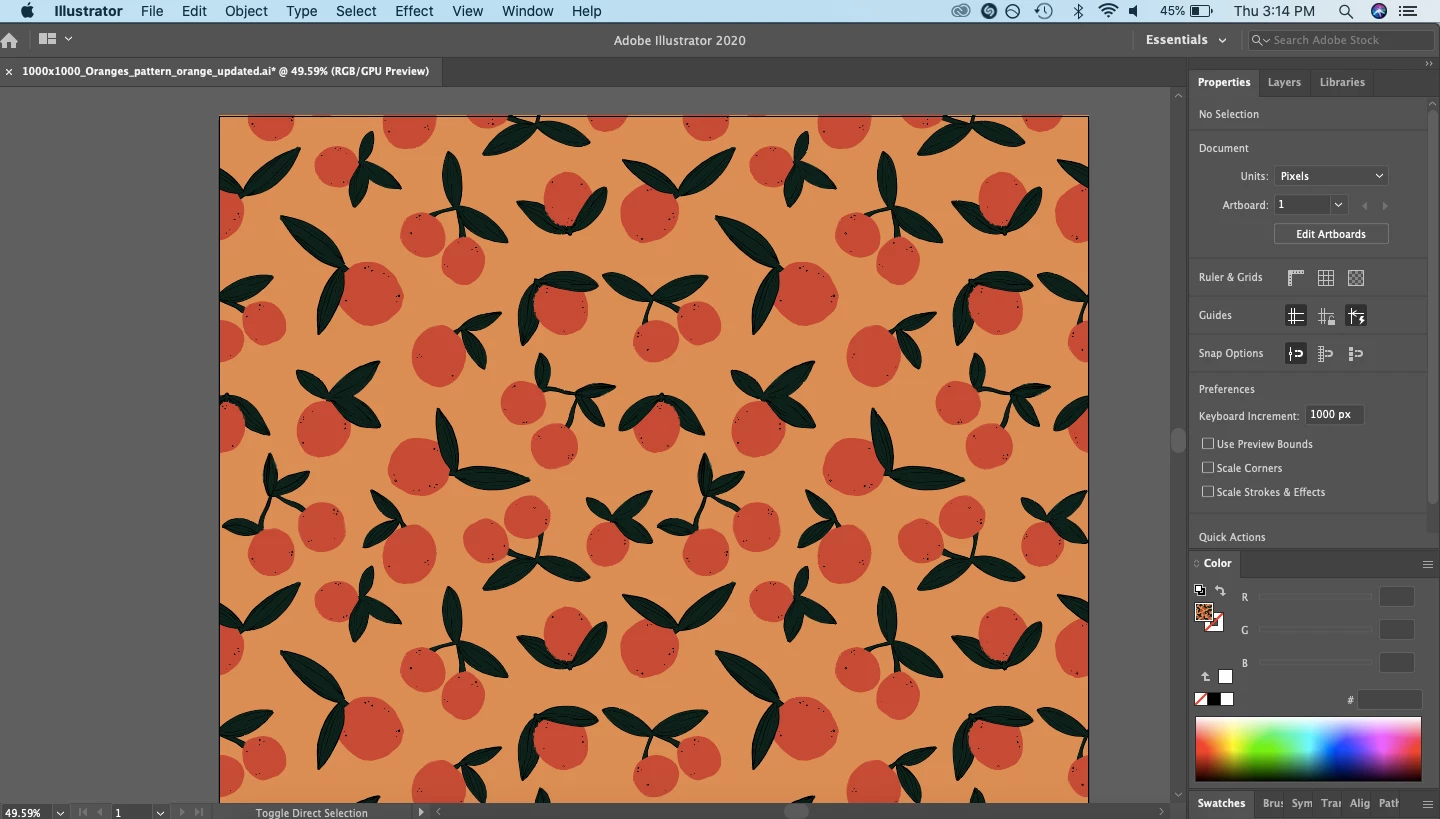Go to the Home screen icon

(10, 41)
